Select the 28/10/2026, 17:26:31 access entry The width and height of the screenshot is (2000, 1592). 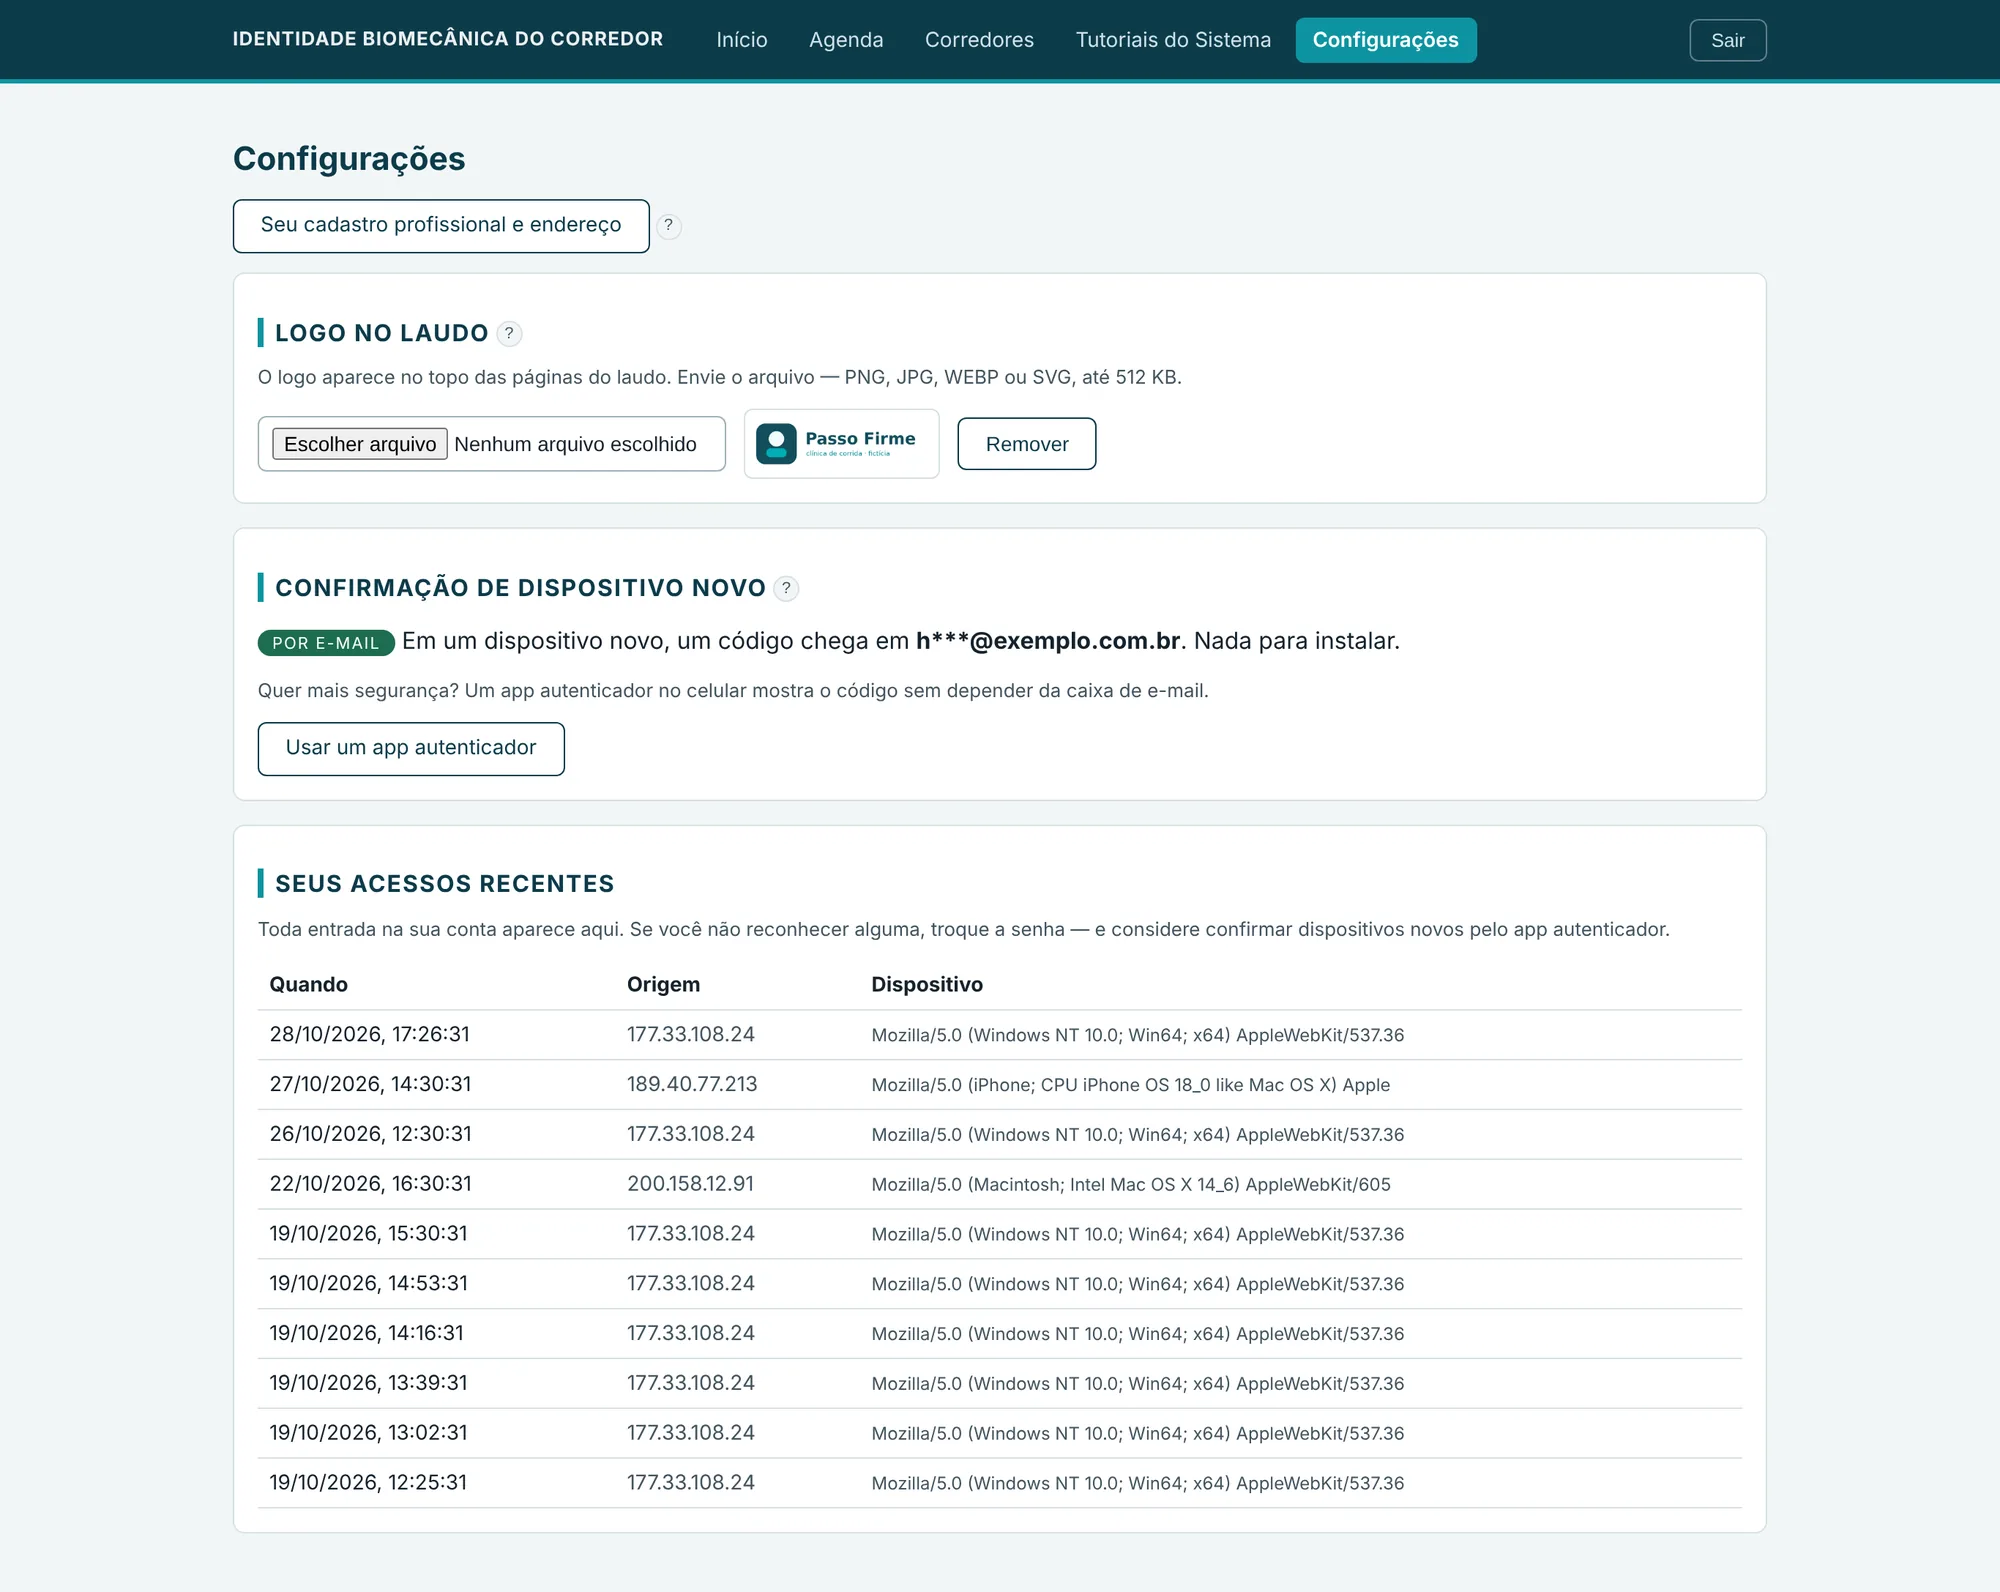click(x=1000, y=1035)
